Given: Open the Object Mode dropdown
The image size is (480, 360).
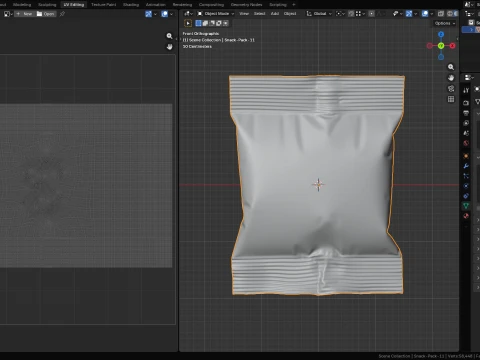Looking at the screenshot, I should pos(216,14).
